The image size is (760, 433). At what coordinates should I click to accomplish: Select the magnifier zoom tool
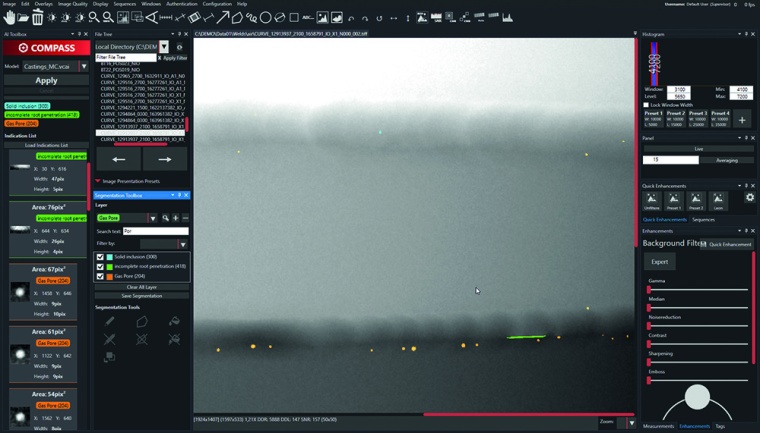tap(94, 17)
